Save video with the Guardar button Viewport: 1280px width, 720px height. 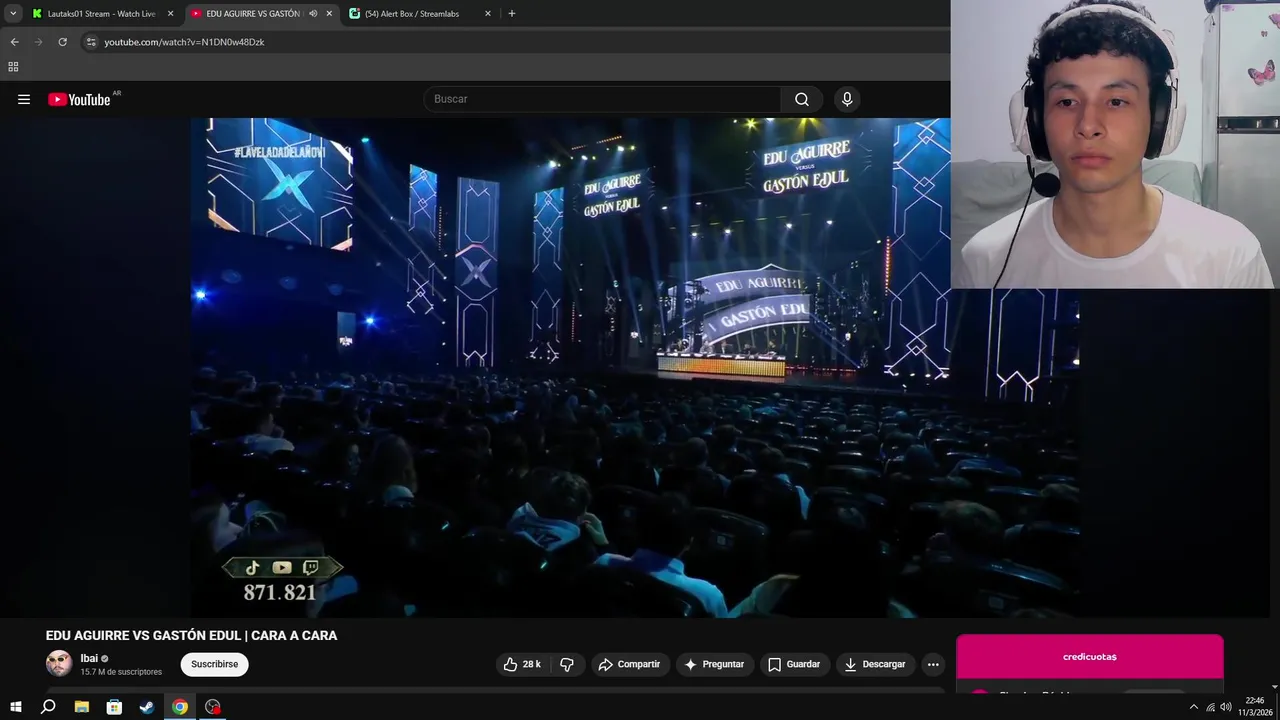(x=794, y=664)
